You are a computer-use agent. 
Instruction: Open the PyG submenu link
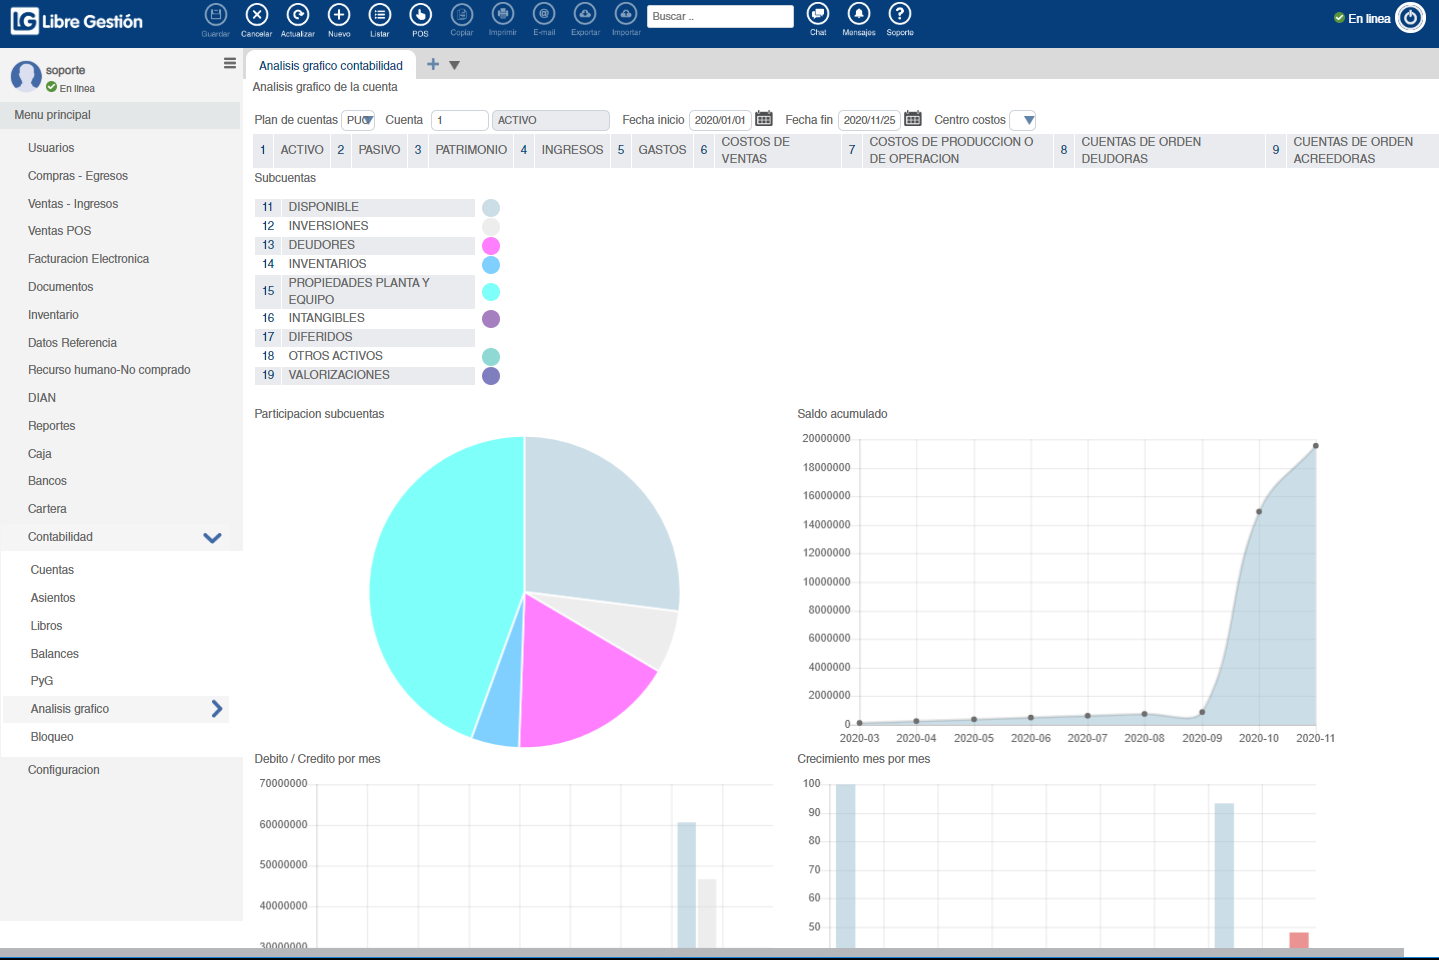tap(42, 681)
